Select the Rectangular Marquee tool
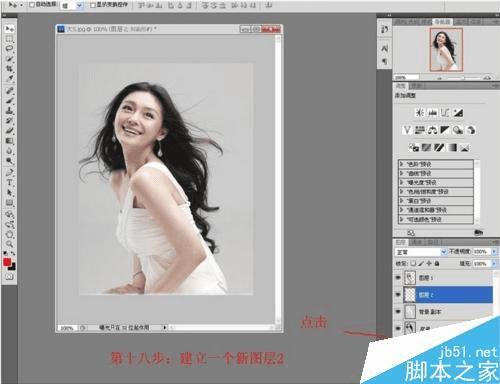500x384 pixels. pos(9,39)
